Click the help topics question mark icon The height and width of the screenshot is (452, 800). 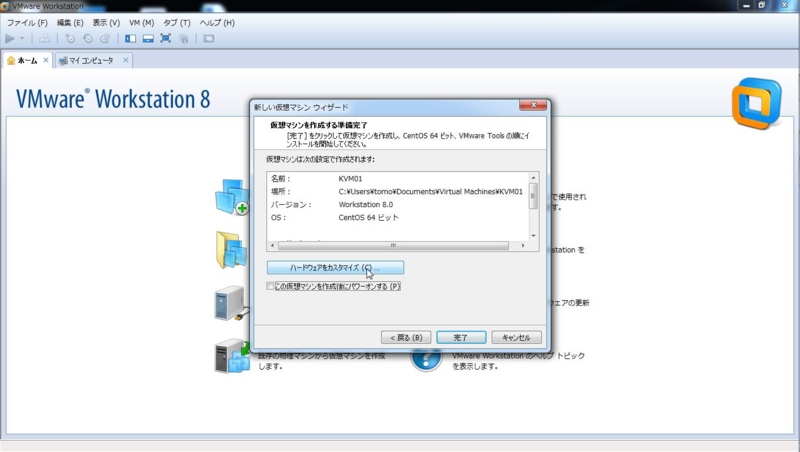tap(426, 359)
